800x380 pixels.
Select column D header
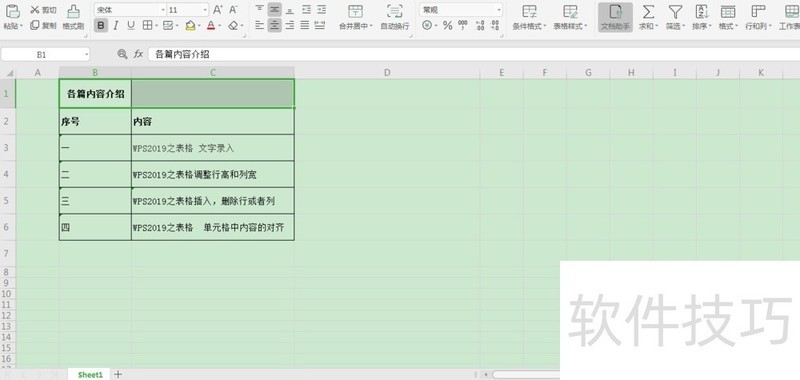pyautogui.click(x=387, y=73)
